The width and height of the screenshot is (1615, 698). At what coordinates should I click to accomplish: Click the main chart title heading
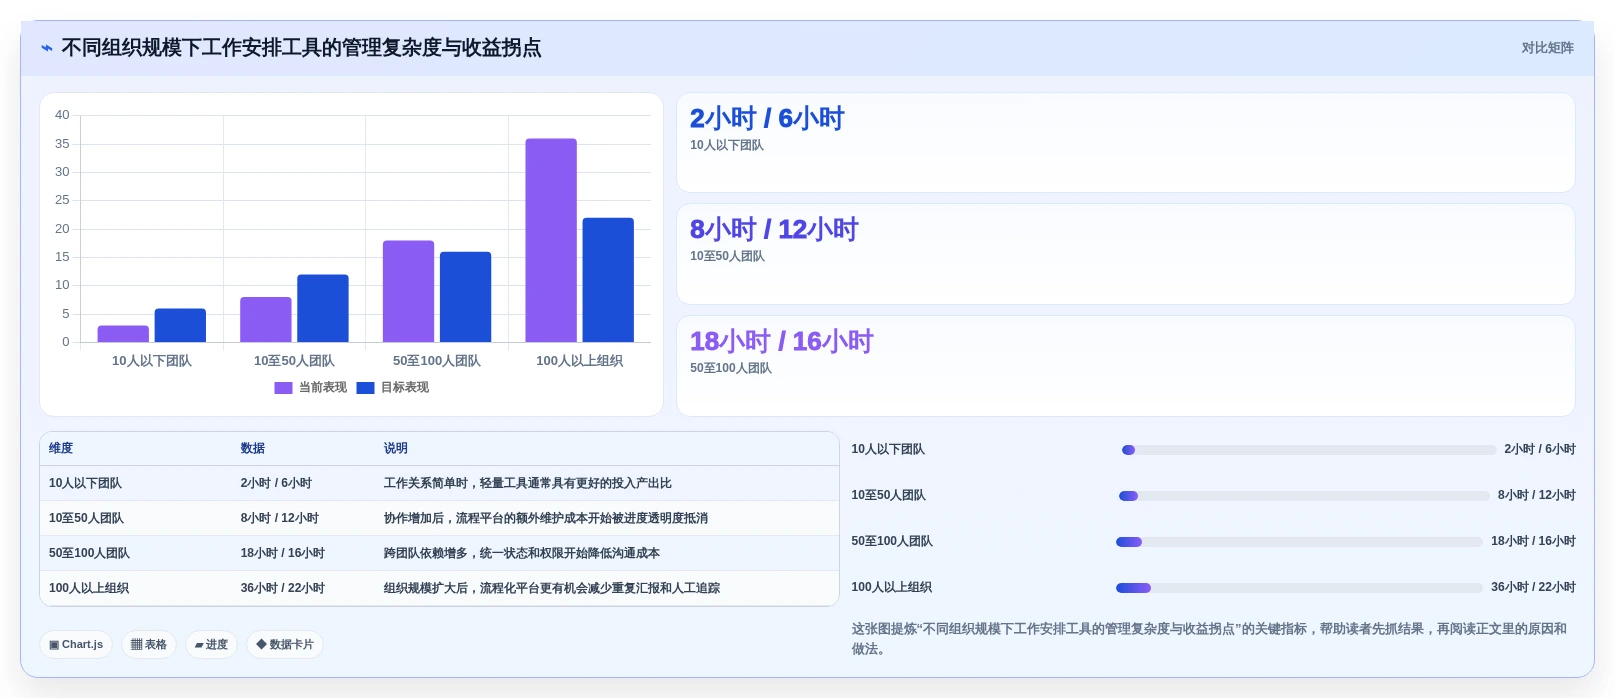(301, 48)
